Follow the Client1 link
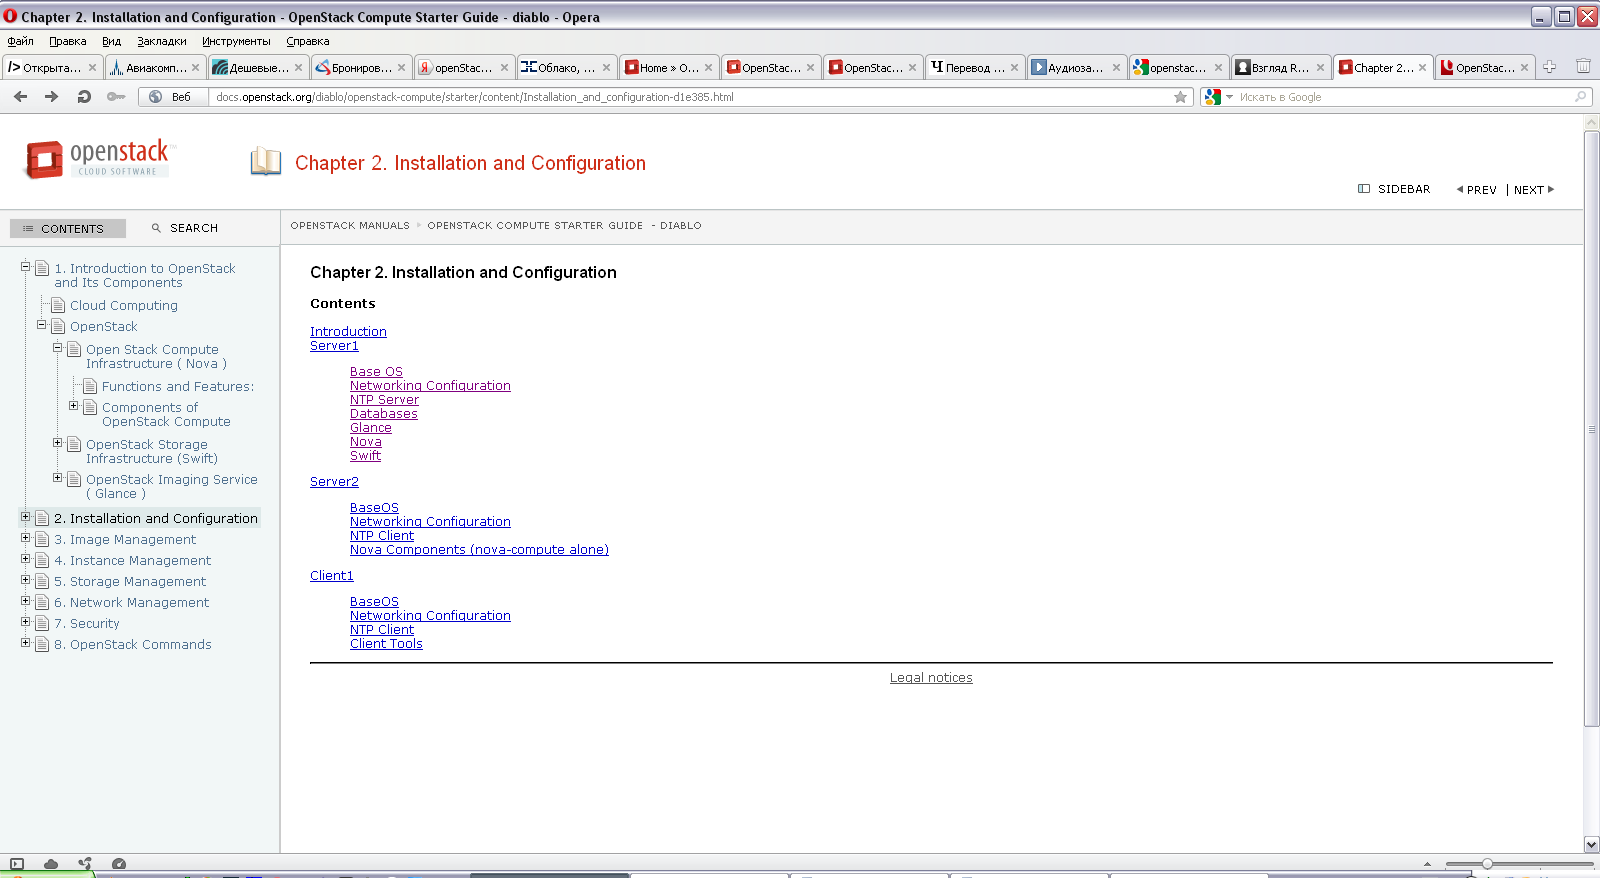Viewport: 1600px width, 878px height. tap(332, 575)
